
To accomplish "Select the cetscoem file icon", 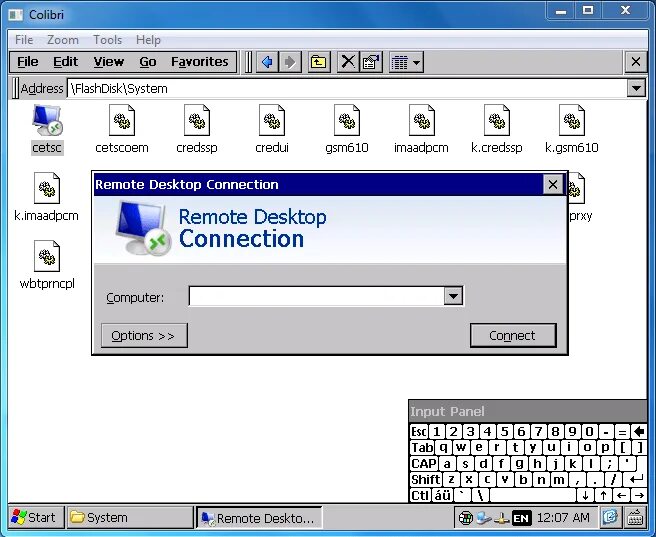I will click(x=122, y=120).
